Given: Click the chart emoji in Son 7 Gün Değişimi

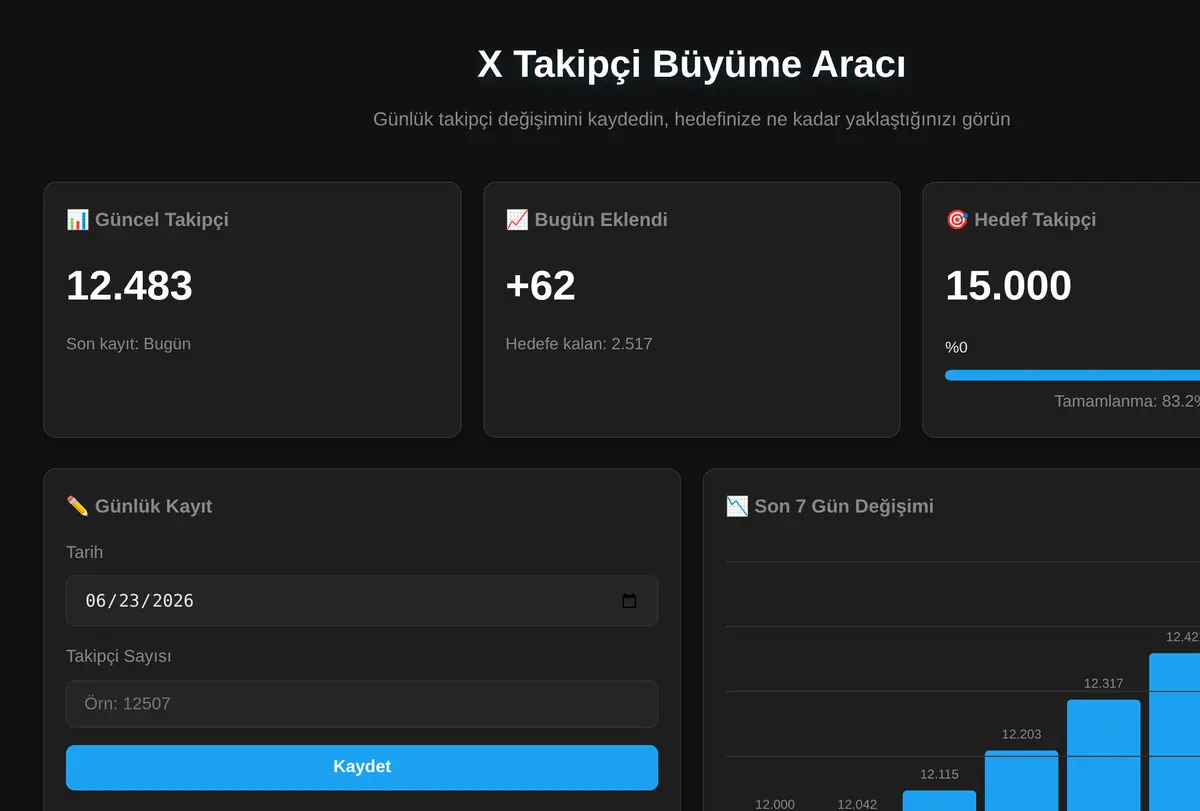Looking at the screenshot, I should (737, 506).
